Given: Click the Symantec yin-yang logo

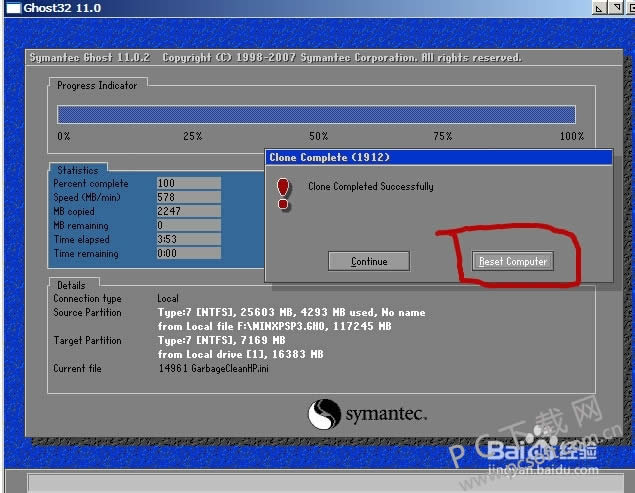Looking at the screenshot, I should click(325, 414).
